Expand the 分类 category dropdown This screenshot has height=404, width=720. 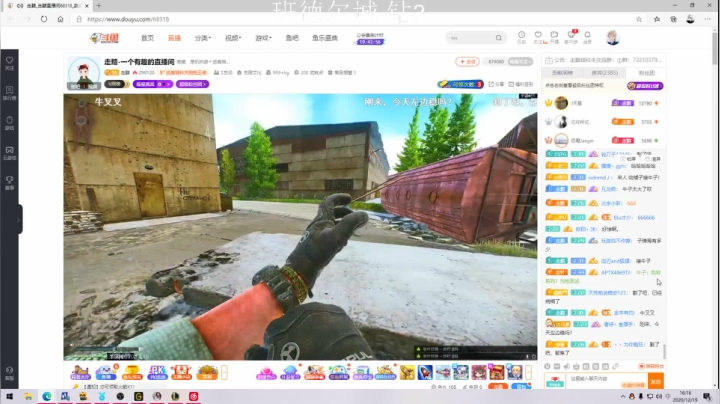click(x=202, y=38)
